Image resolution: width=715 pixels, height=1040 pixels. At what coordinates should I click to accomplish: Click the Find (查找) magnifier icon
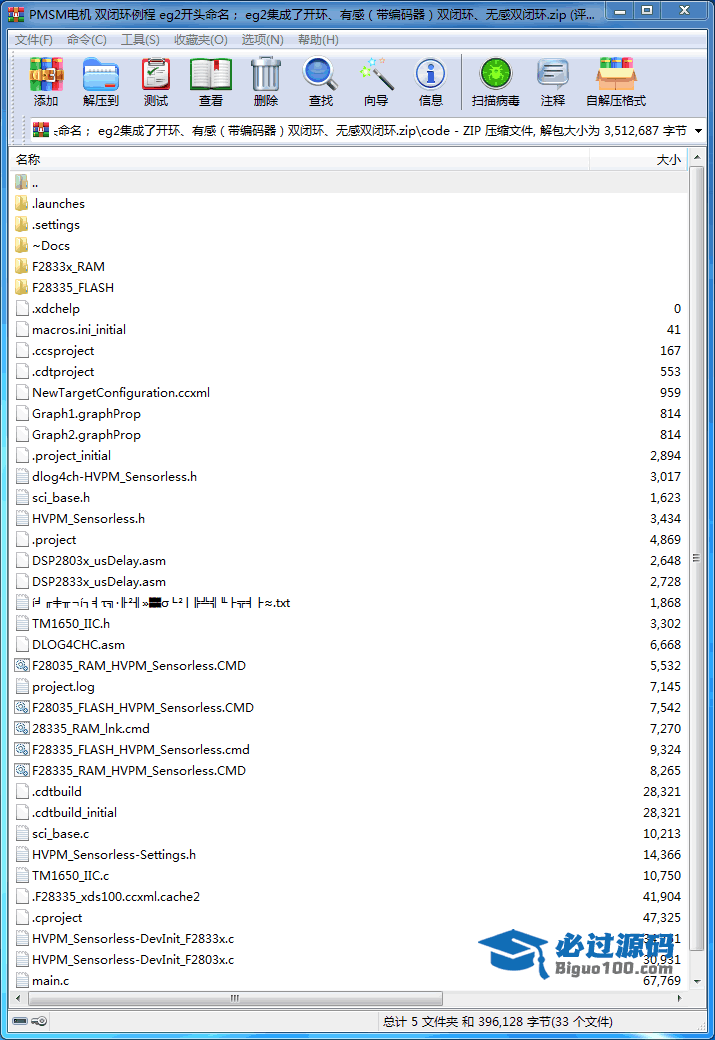(320, 74)
